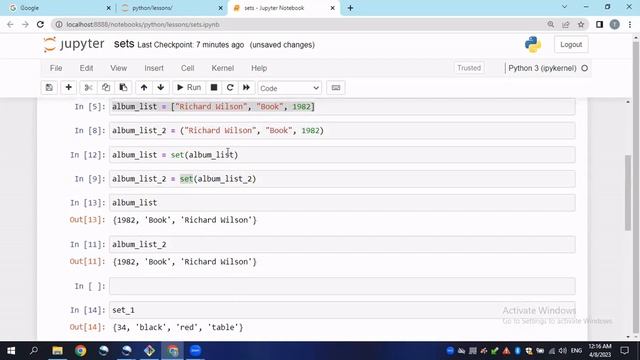This screenshot has height=360, width=640.
Task: Save notebook with the floppy disk icon
Action: [49, 88]
